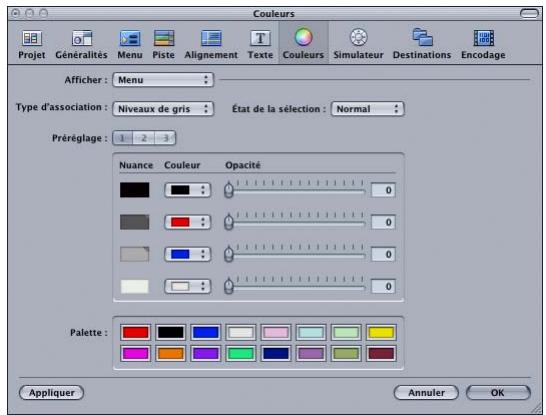Open the Encodage preferences pane
Screen dimensions: 546x415
click(x=483, y=45)
